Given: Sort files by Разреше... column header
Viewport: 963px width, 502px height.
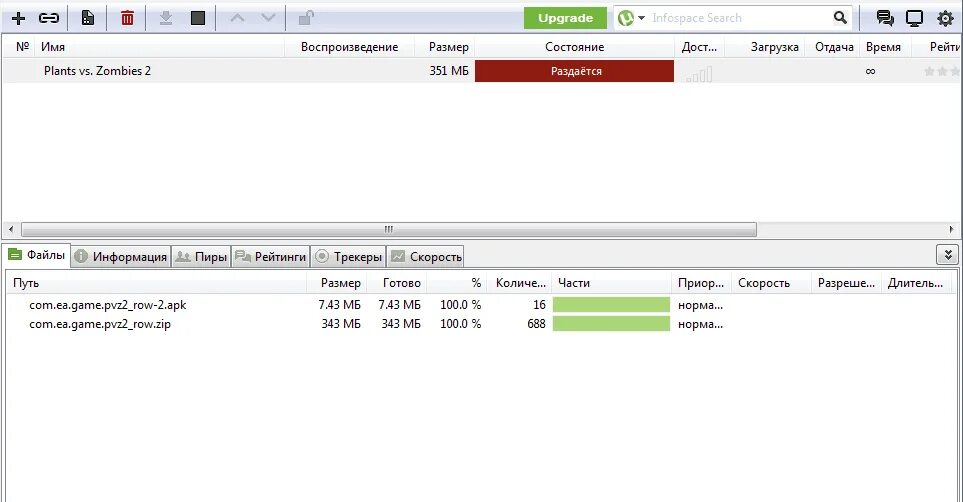Looking at the screenshot, I should (x=846, y=283).
